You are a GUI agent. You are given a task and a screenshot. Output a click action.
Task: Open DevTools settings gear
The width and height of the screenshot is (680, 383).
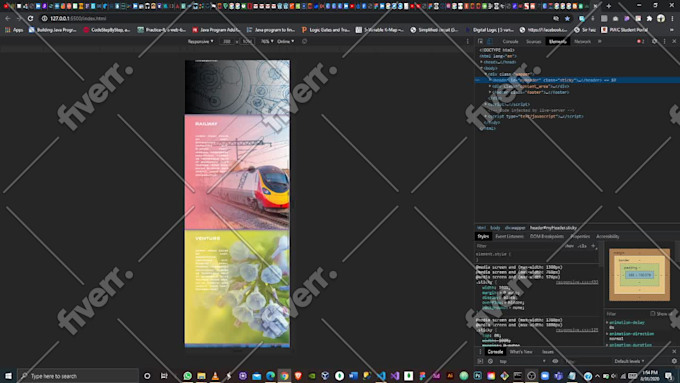point(654,41)
